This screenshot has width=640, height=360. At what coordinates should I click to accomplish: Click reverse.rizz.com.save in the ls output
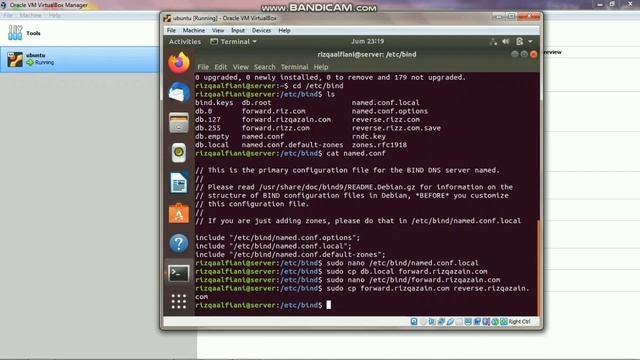point(396,128)
